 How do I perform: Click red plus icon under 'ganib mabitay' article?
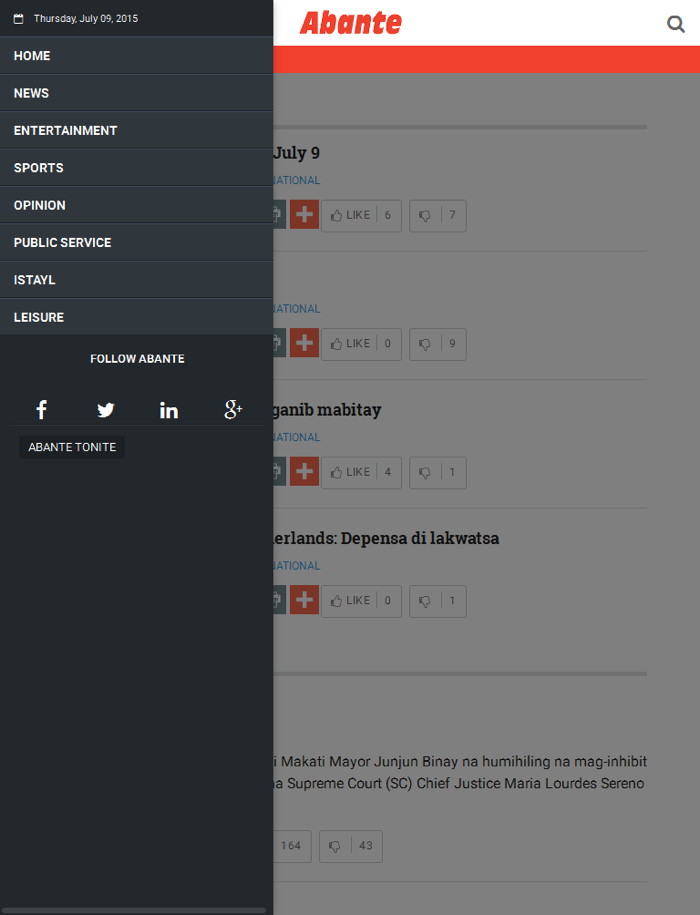(304, 472)
